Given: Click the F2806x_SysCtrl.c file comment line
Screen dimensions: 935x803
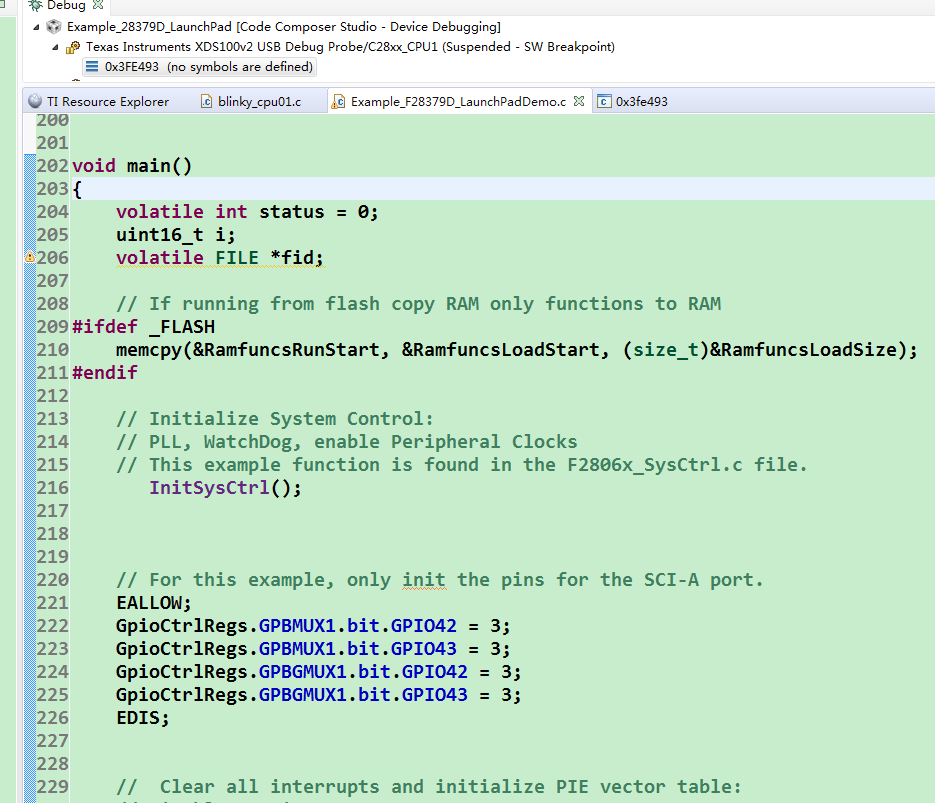Looking at the screenshot, I should [462, 465].
